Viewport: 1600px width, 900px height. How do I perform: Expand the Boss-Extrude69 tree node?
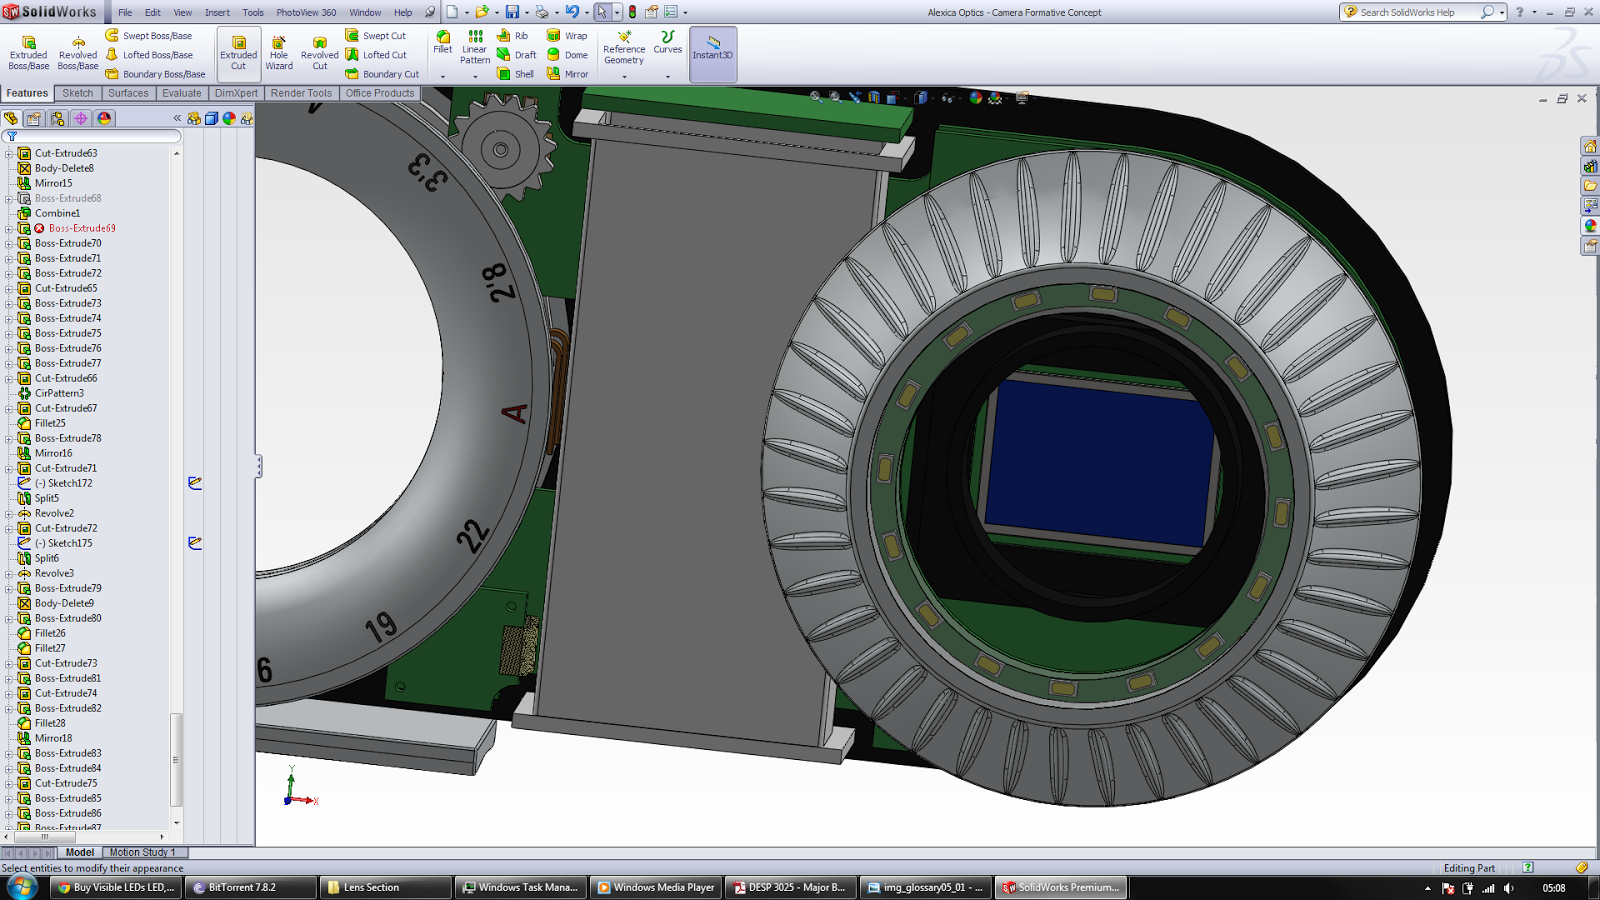click(9, 228)
